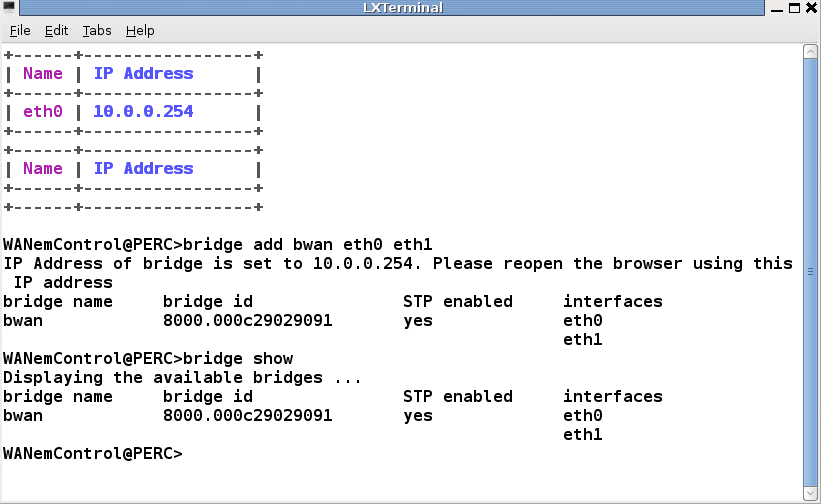Close the LXTerminal window

tap(812, 8)
